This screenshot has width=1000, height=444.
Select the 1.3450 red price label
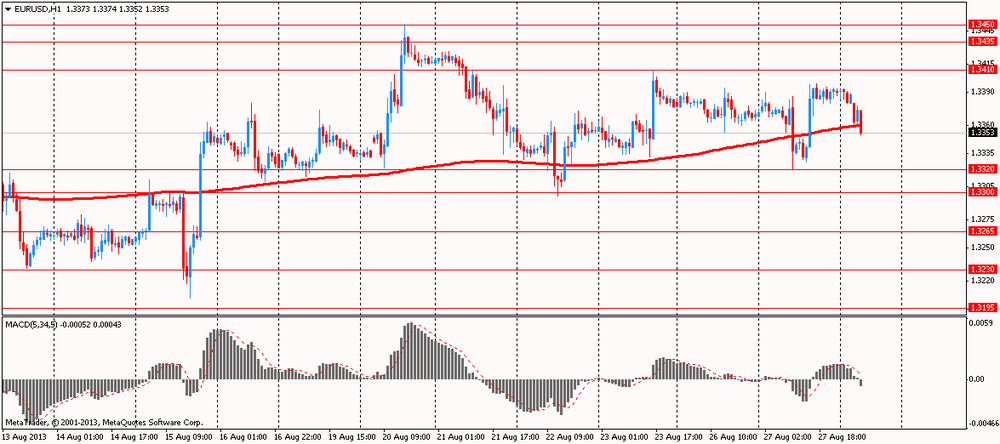(x=982, y=24)
